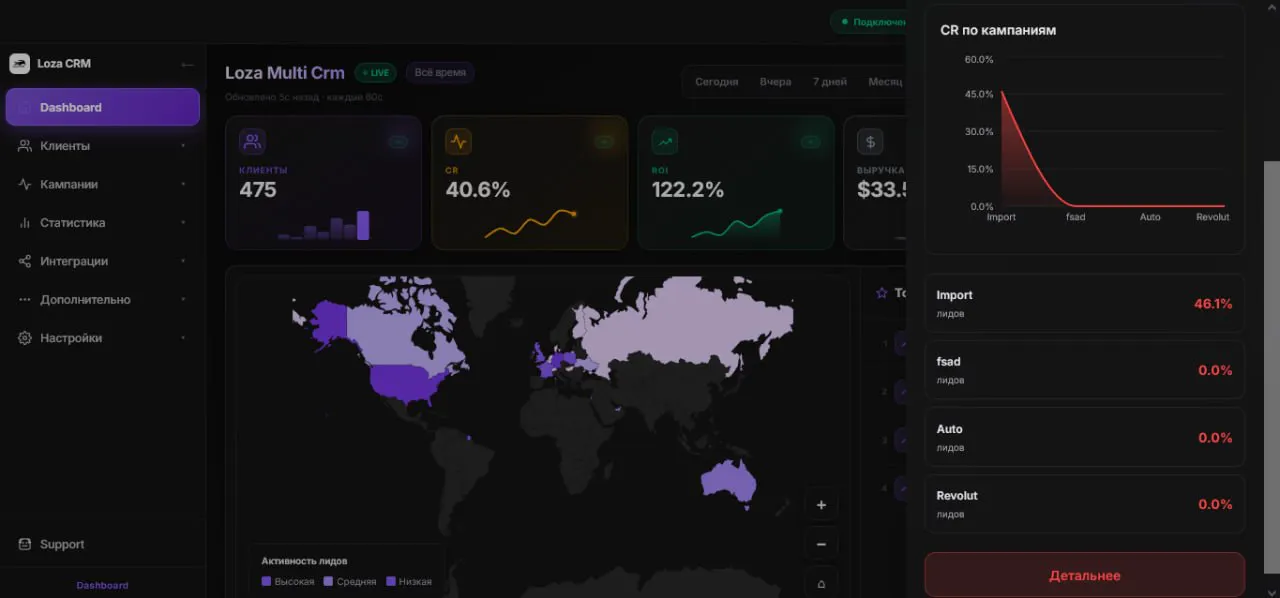1280x598 pixels.
Task: Expand the Интеграции menu chevron
Action: tap(183, 261)
